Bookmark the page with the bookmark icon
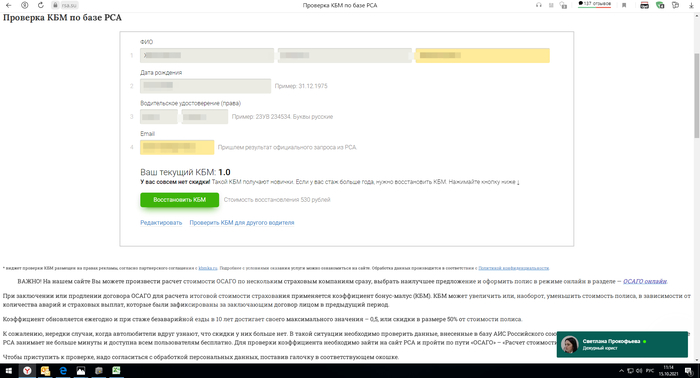The image size is (700, 378). 624,5
